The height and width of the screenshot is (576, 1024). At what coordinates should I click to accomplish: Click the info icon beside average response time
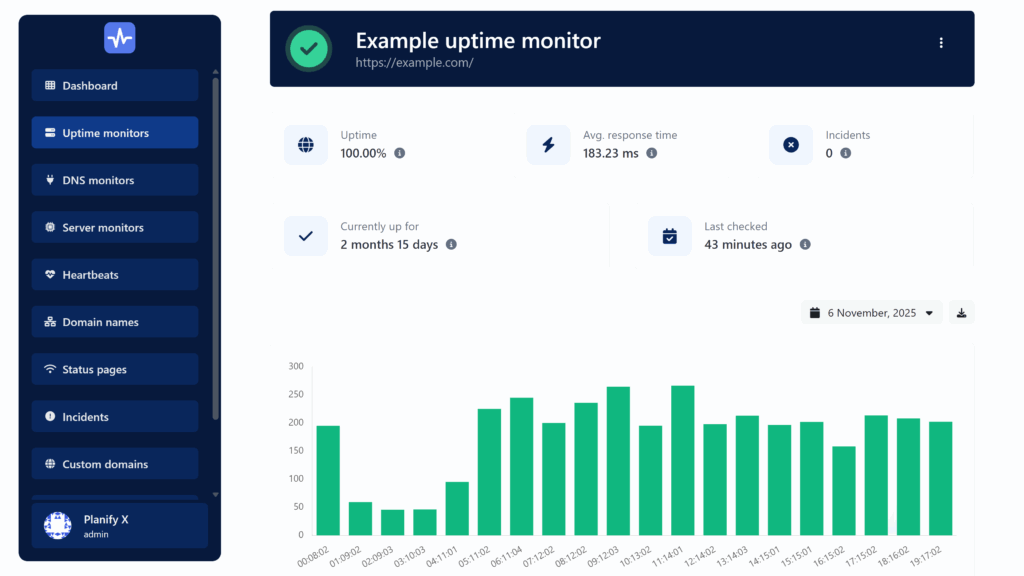pyautogui.click(x=652, y=153)
